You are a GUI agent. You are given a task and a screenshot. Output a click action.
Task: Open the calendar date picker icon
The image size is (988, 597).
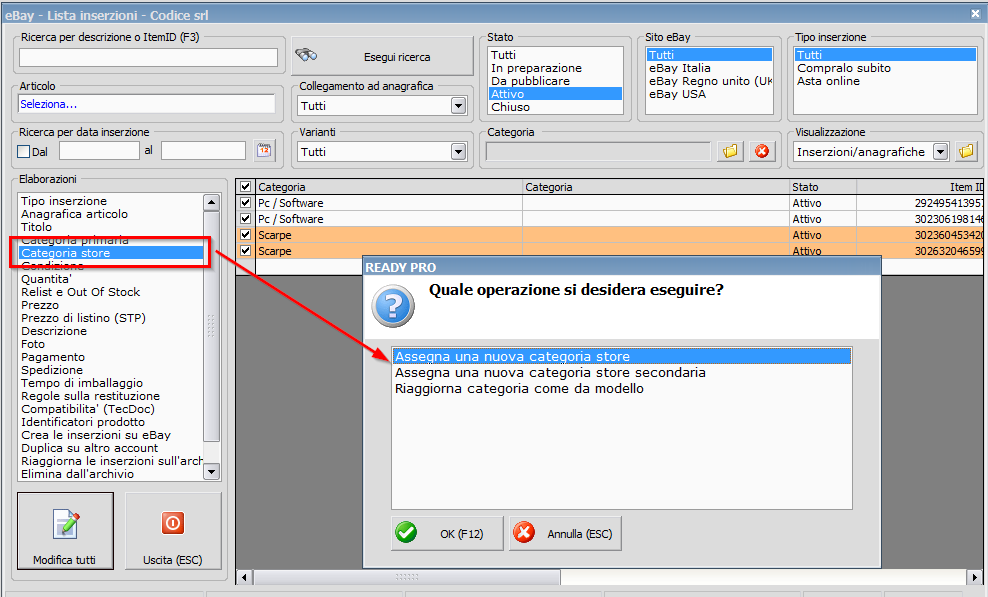coord(265,151)
